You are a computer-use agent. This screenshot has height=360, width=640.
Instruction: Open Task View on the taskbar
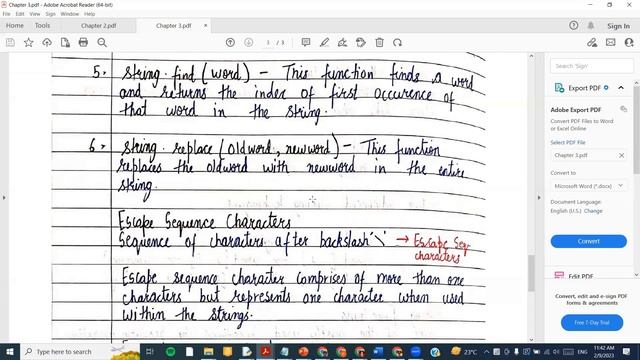coord(150,351)
